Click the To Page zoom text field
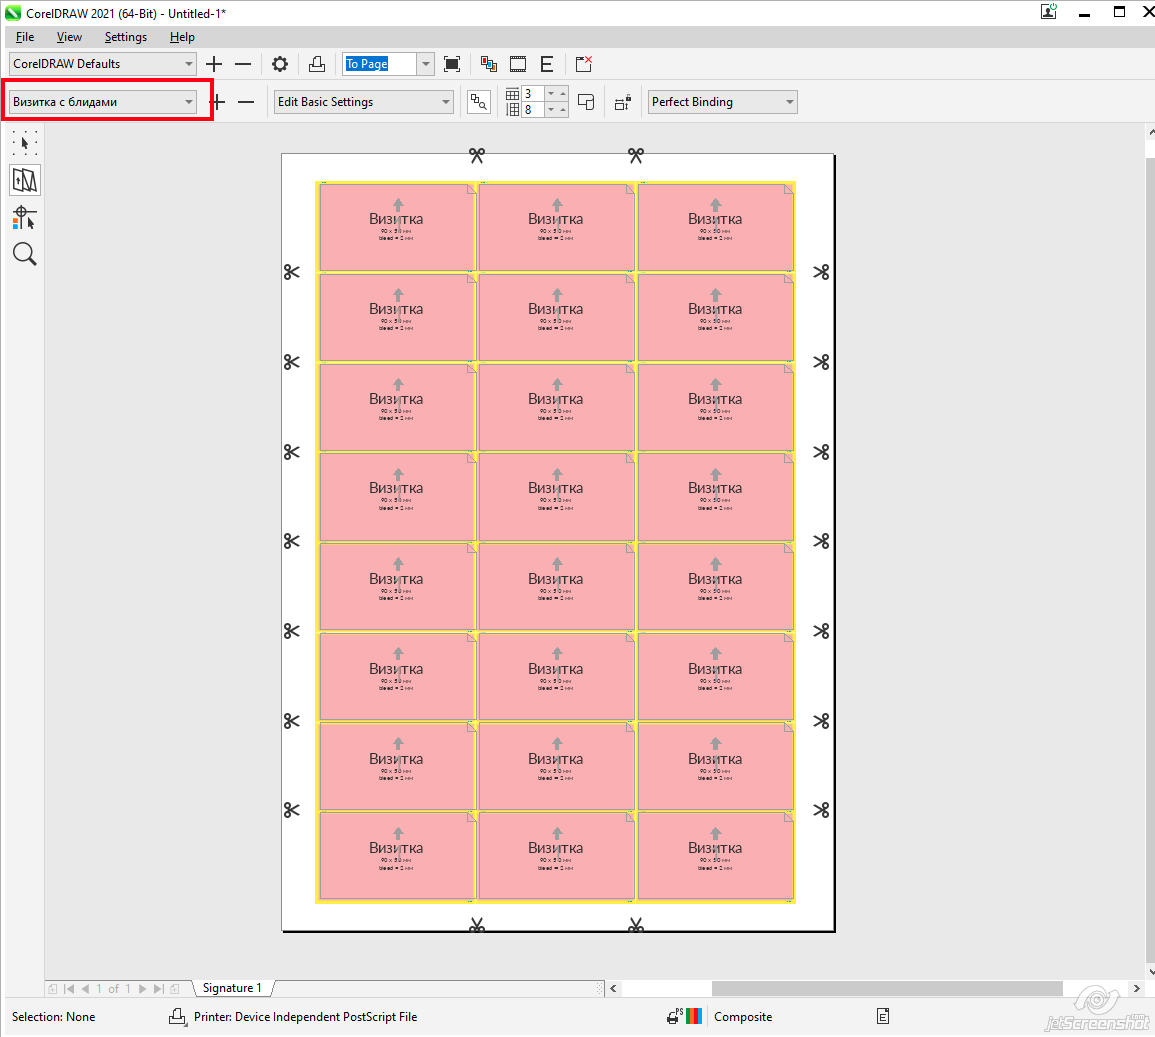This screenshot has height=1037, width=1155. coord(379,64)
